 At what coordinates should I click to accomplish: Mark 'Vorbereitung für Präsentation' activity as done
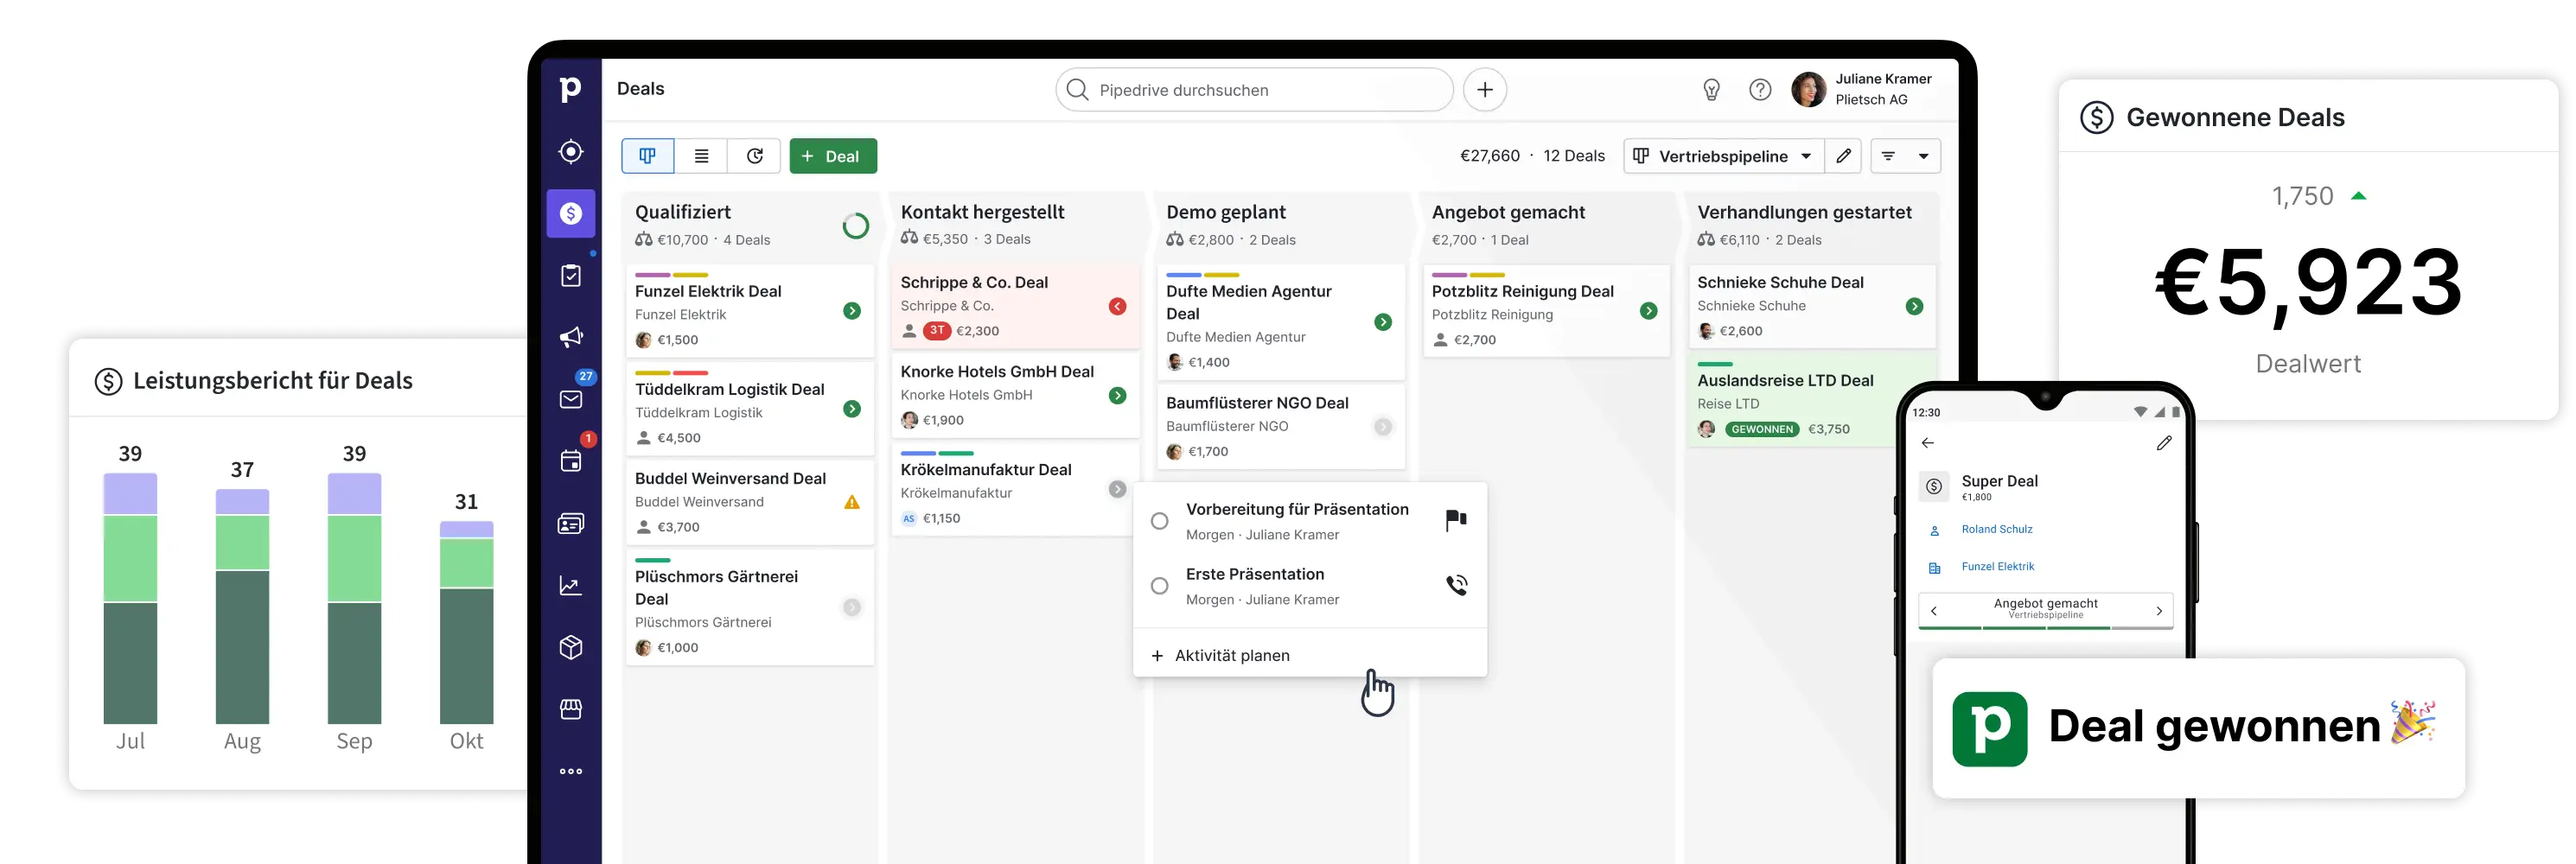coord(1159,521)
